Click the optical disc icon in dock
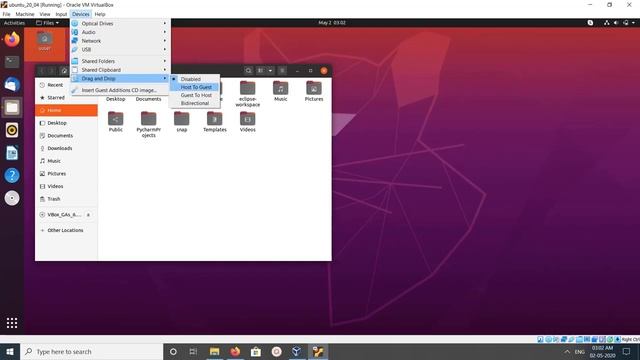 pos(12,198)
